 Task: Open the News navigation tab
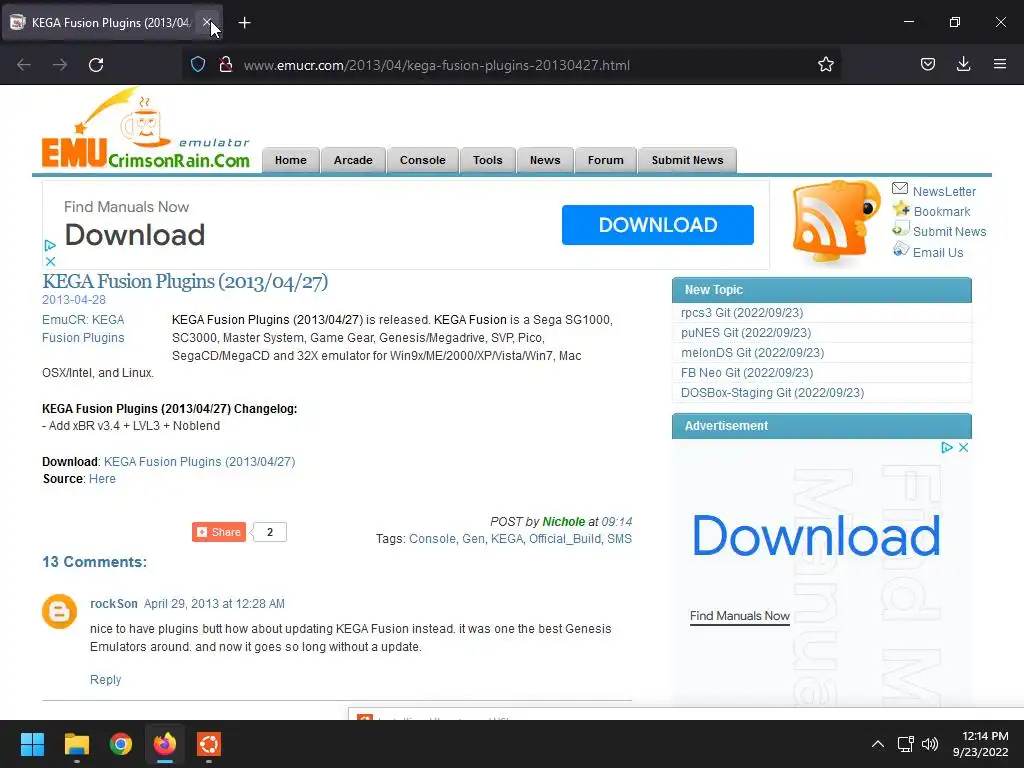pos(545,160)
